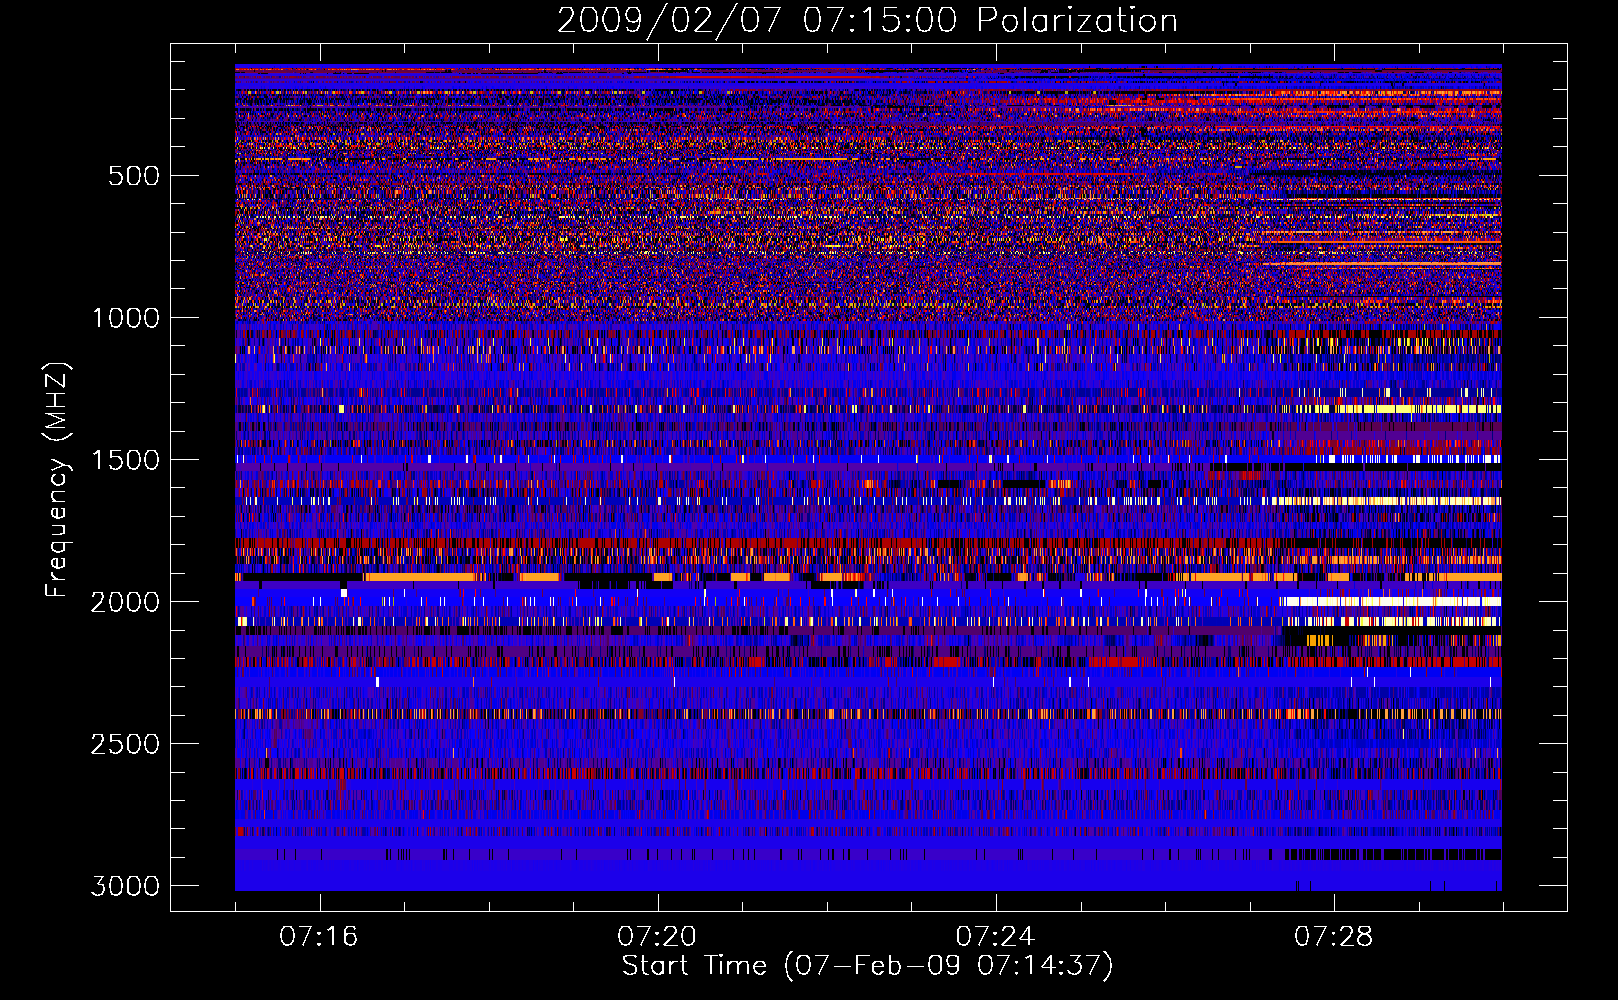Click the 2500 frequency tick label
This screenshot has height=1000, width=1618.
(125, 744)
